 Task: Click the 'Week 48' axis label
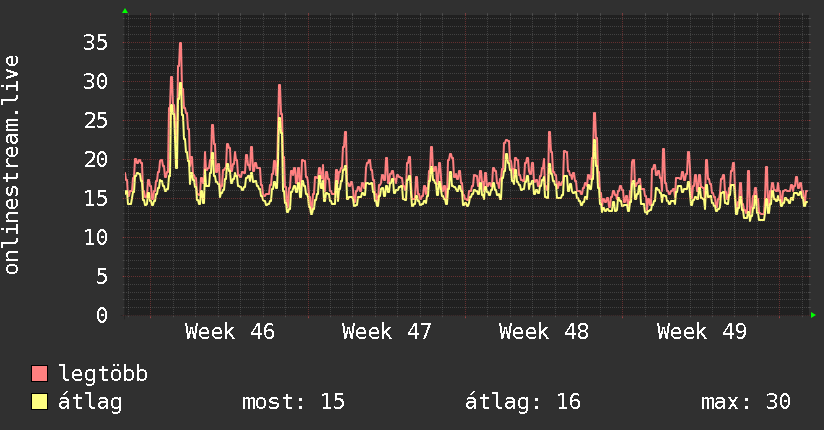(x=544, y=332)
